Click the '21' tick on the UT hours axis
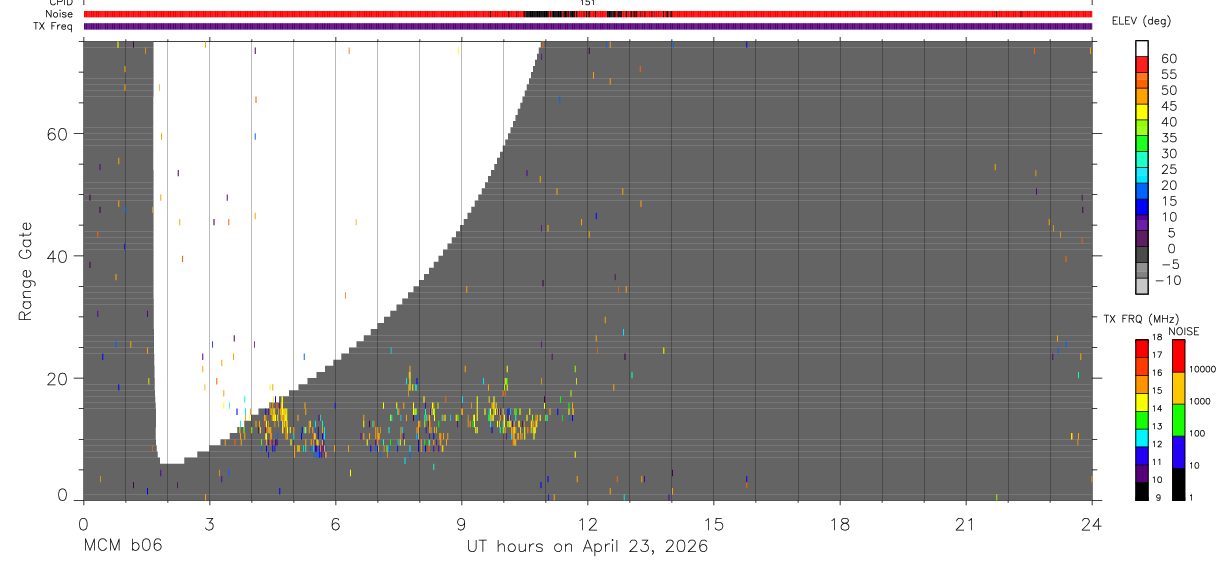The image size is (1228, 567). pos(965,525)
